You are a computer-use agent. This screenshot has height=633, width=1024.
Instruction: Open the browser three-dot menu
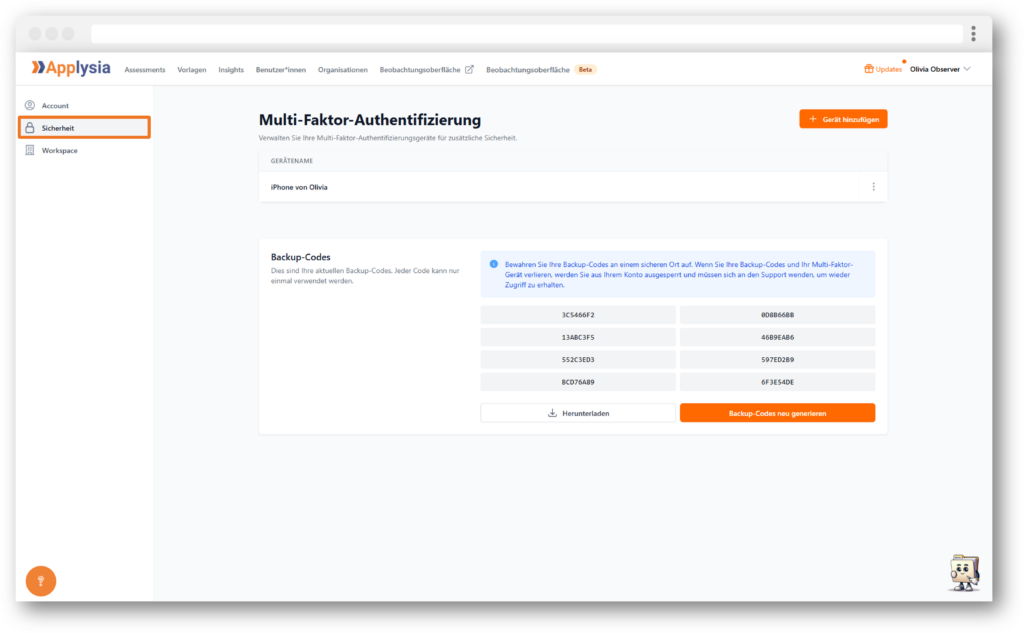(973, 33)
